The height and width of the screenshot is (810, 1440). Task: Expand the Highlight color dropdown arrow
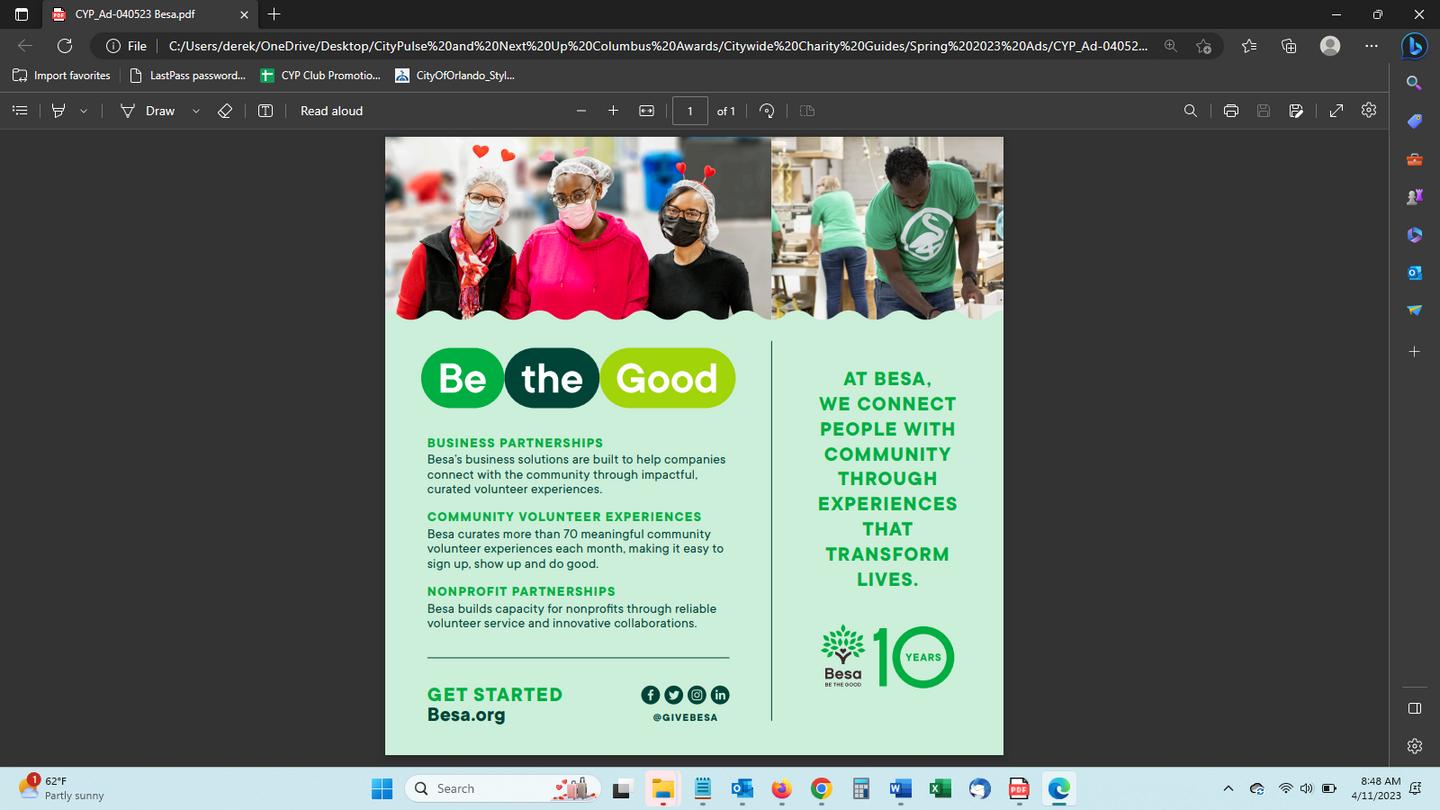pos(84,111)
